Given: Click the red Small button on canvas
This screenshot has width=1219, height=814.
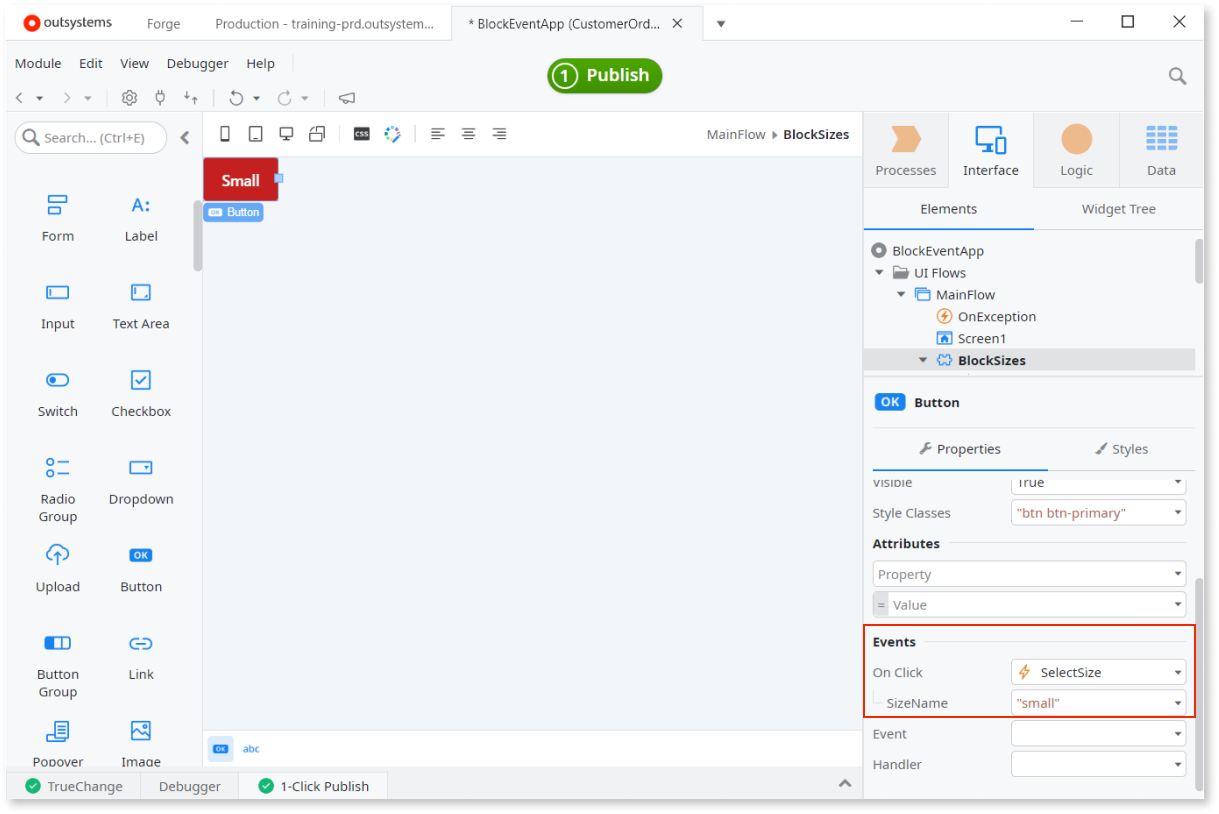Looking at the screenshot, I should pos(240,180).
